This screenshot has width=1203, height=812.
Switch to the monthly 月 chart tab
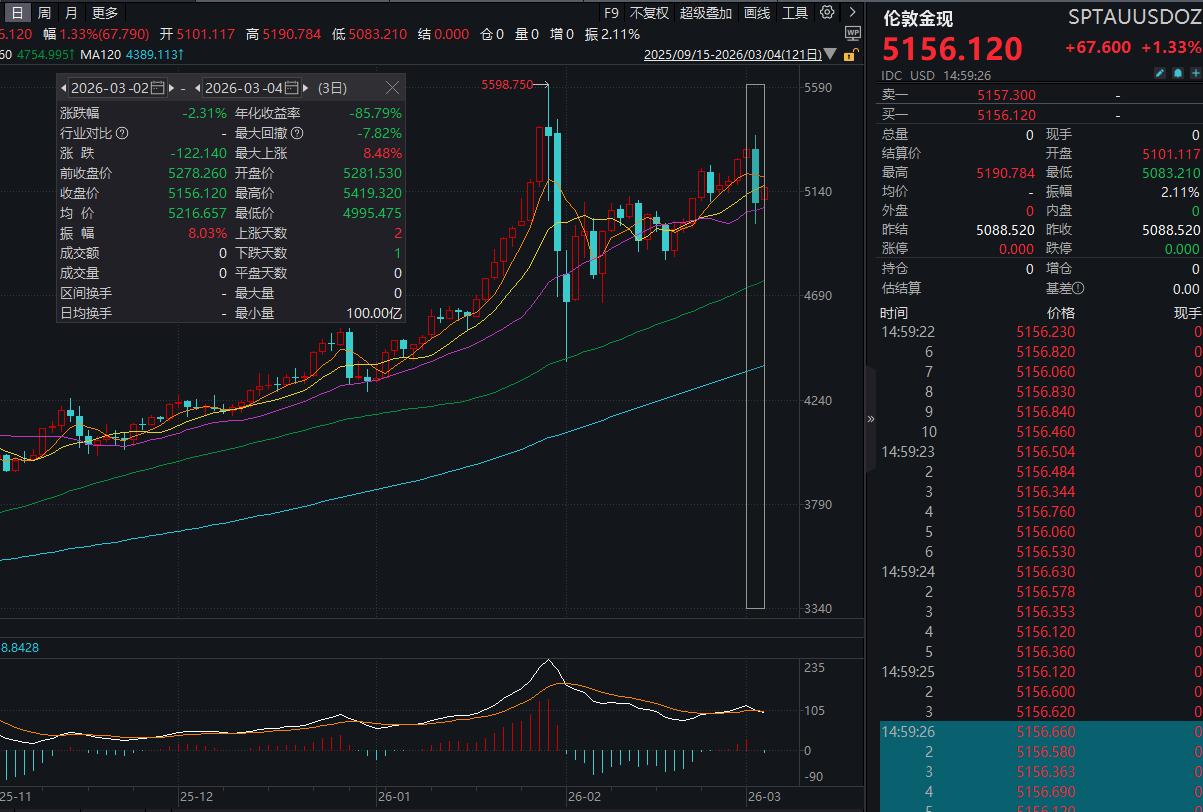pos(70,13)
